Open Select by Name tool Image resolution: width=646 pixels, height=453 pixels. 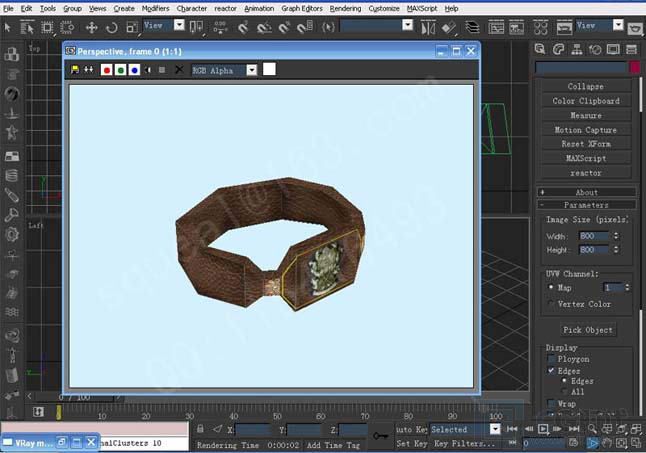[27, 28]
